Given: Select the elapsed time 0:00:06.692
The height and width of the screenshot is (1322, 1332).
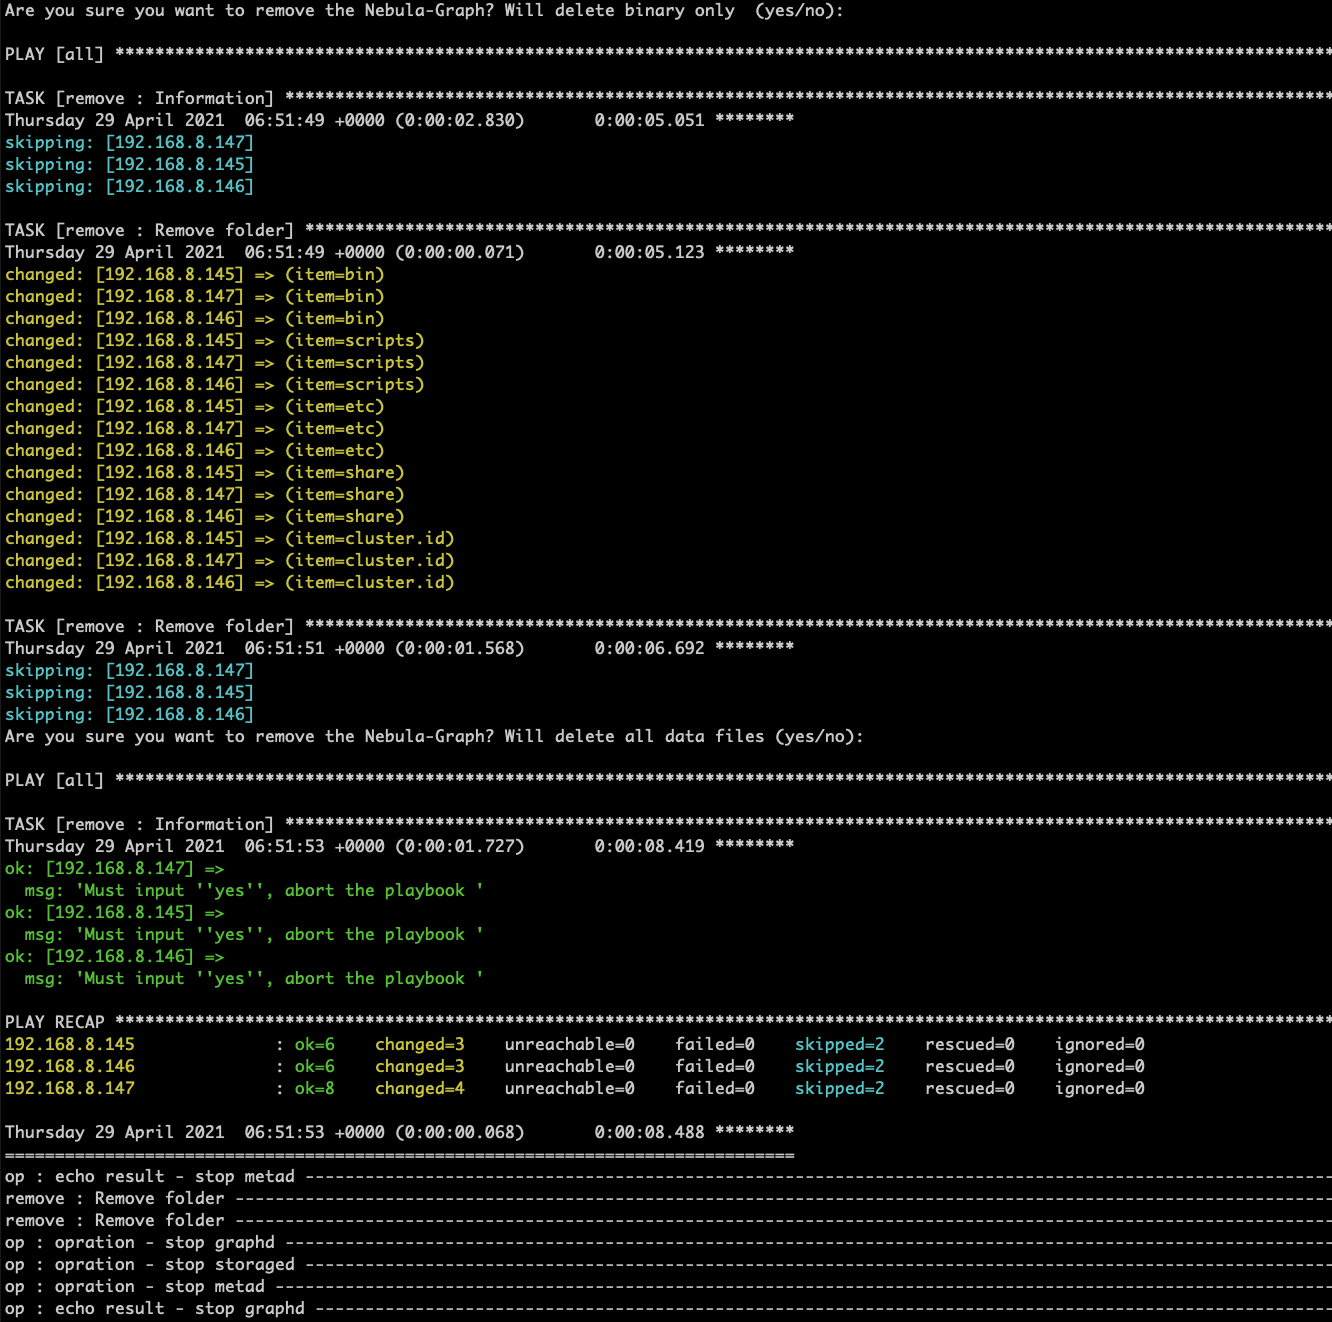Looking at the screenshot, I should point(649,648).
